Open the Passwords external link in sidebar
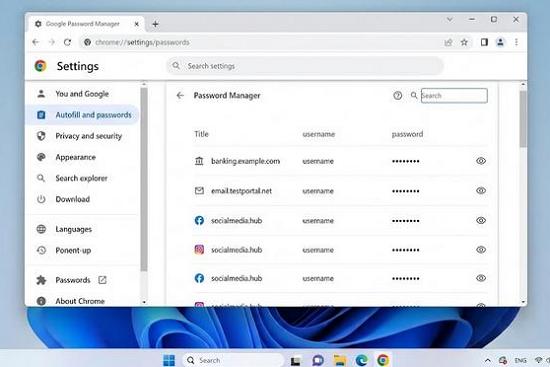550x367 pixels. [x=102, y=280]
